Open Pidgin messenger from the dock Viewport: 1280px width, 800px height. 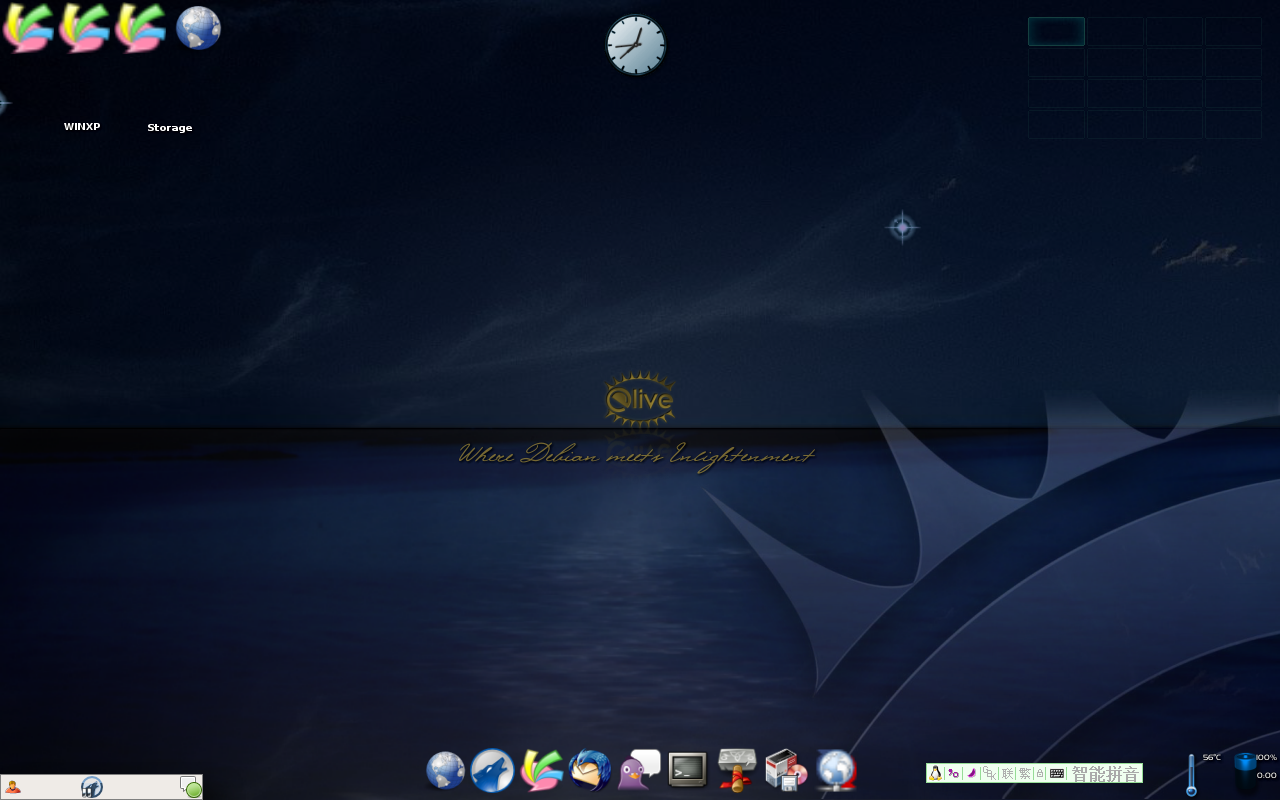click(639, 771)
